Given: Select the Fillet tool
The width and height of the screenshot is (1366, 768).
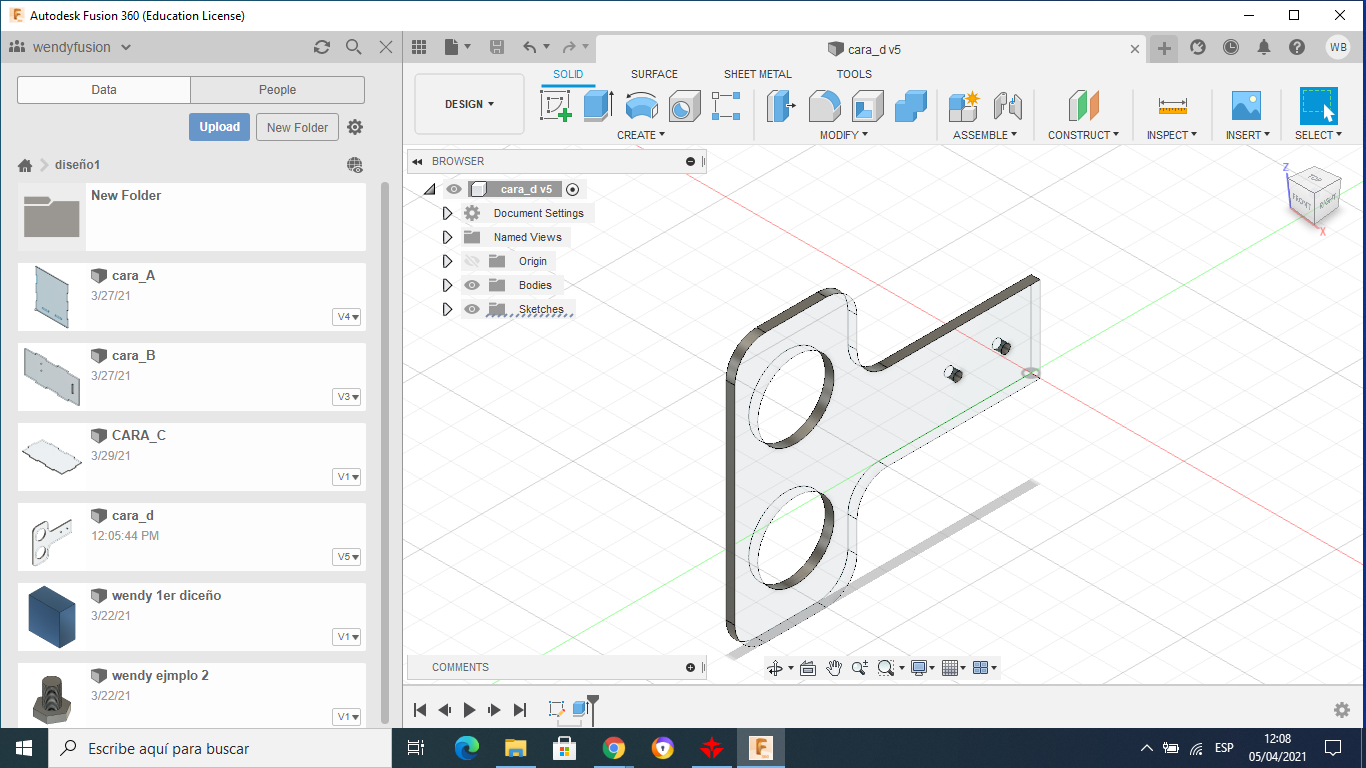Looking at the screenshot, I should [824, 105].
